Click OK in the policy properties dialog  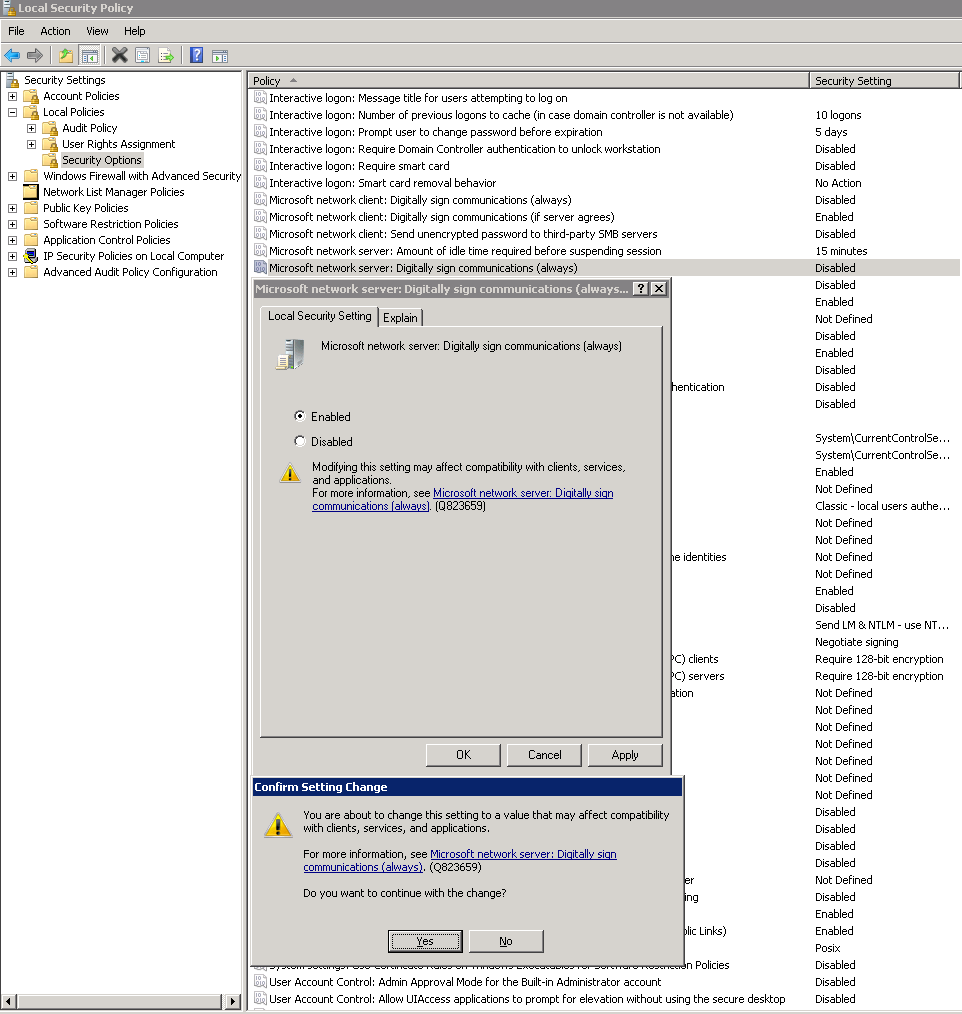click(x=463, y=755)
